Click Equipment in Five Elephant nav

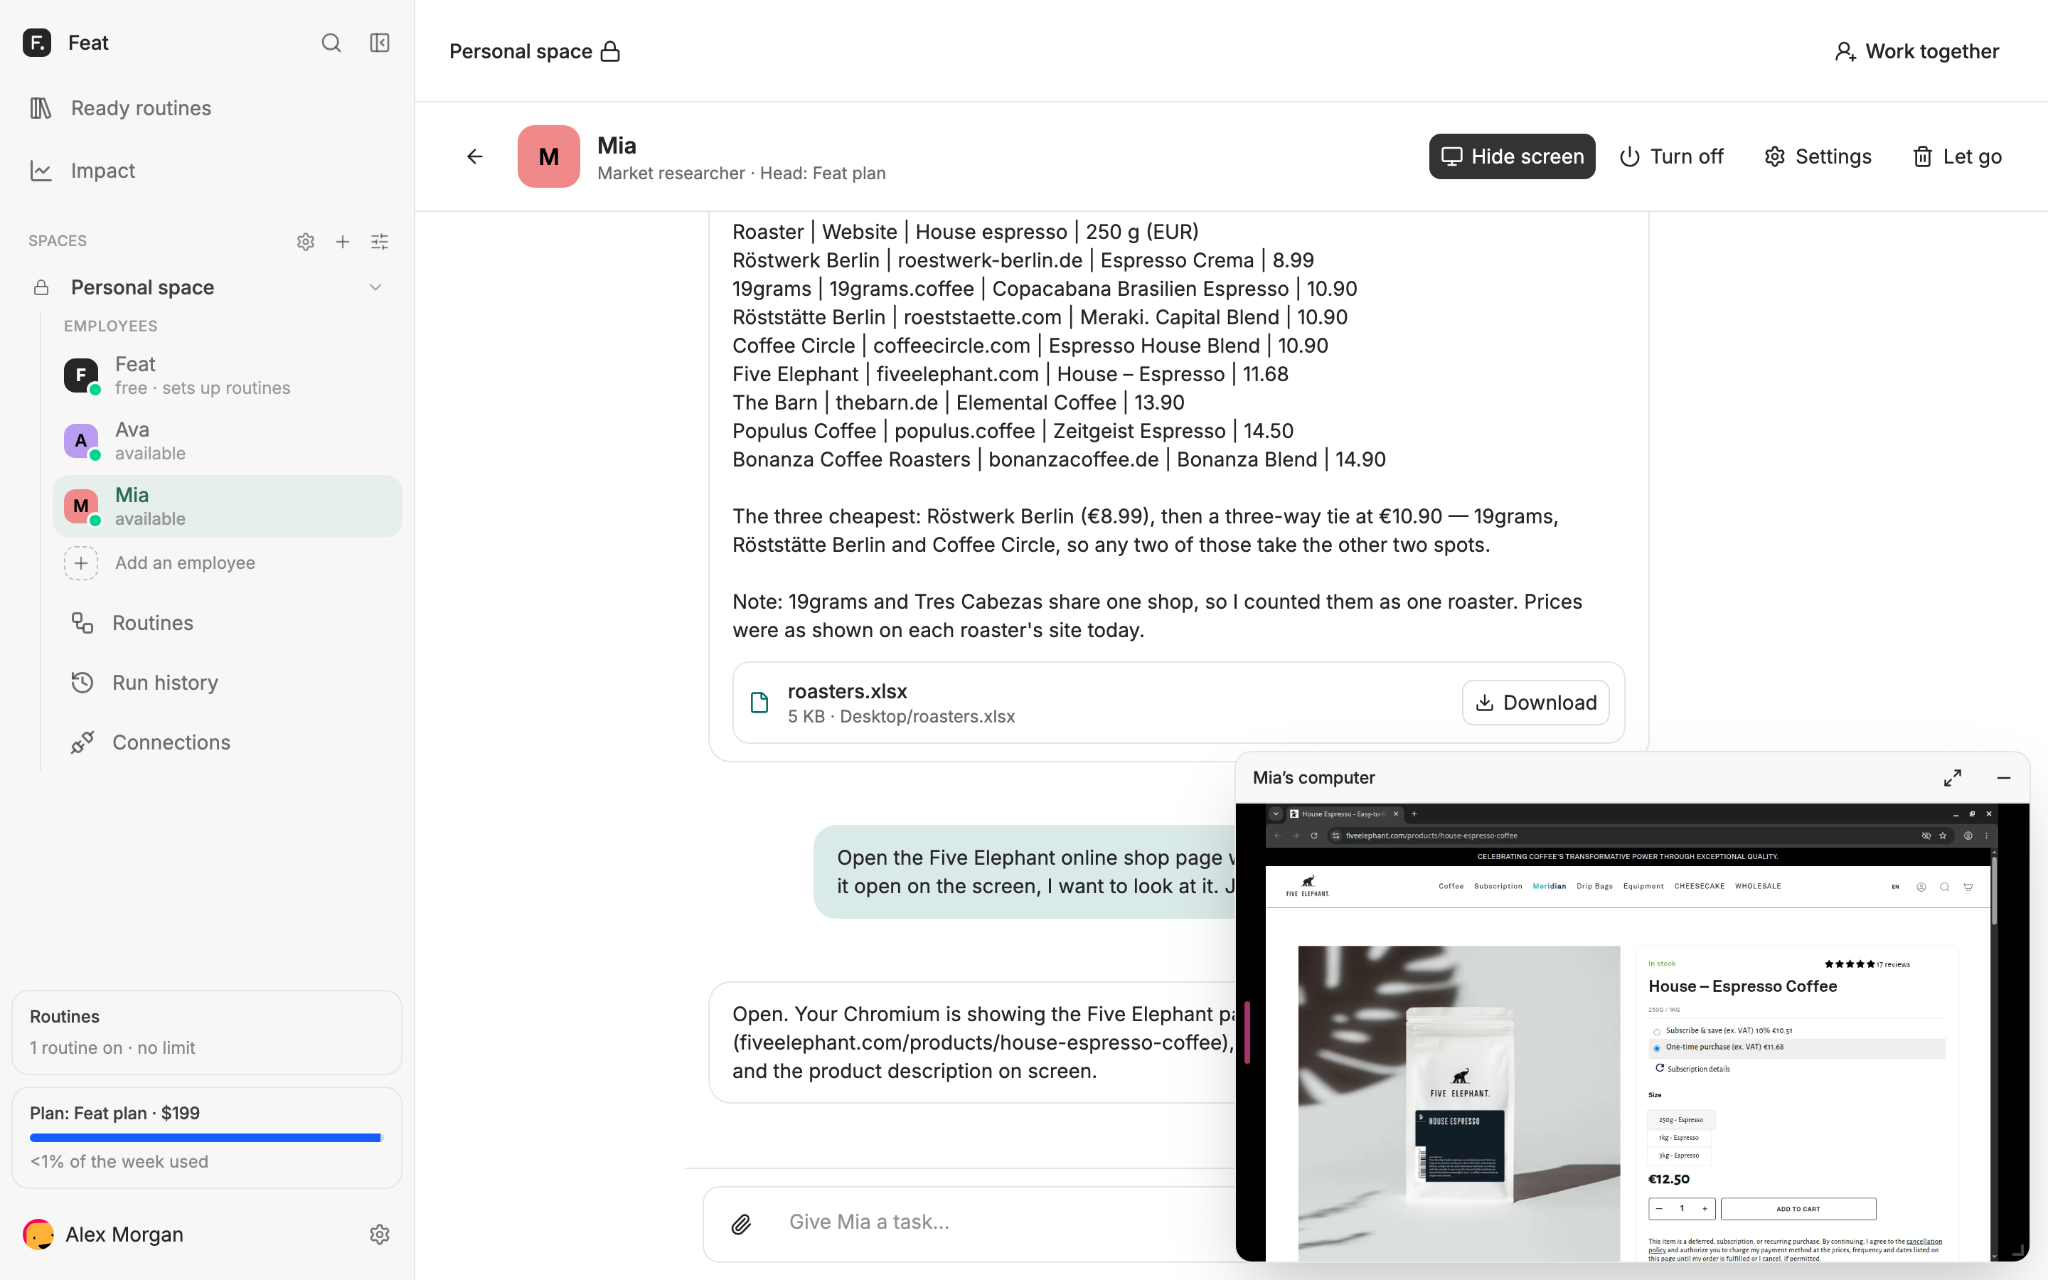[1643, 887]
